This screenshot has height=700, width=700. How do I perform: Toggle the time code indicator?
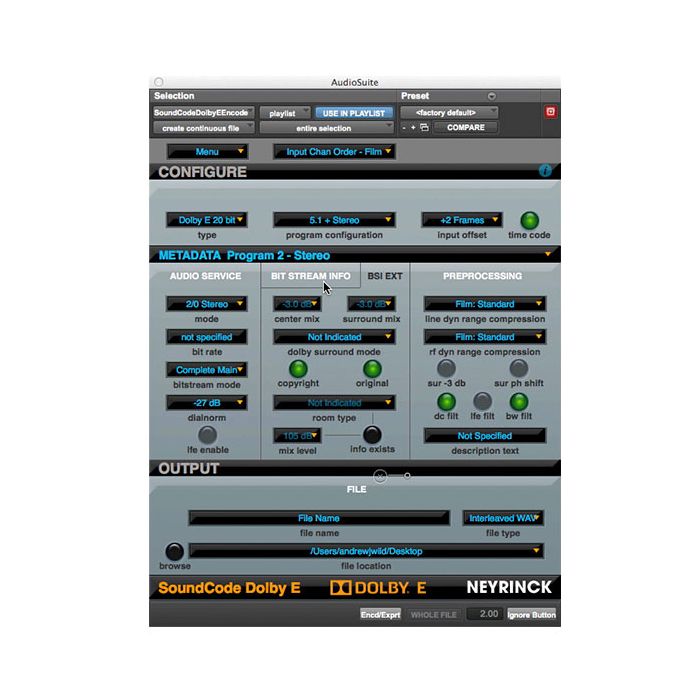coord(529,220)
